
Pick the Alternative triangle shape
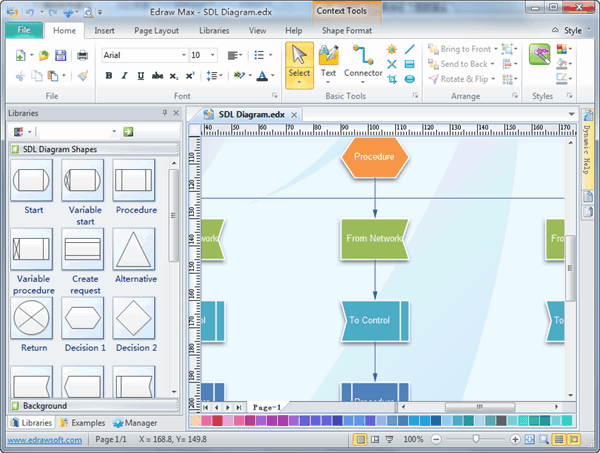[x=135, y=249]
